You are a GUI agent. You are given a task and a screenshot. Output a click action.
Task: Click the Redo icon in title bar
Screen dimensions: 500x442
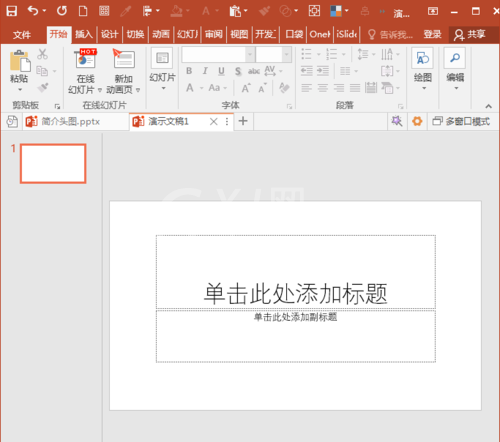(61, 11)
